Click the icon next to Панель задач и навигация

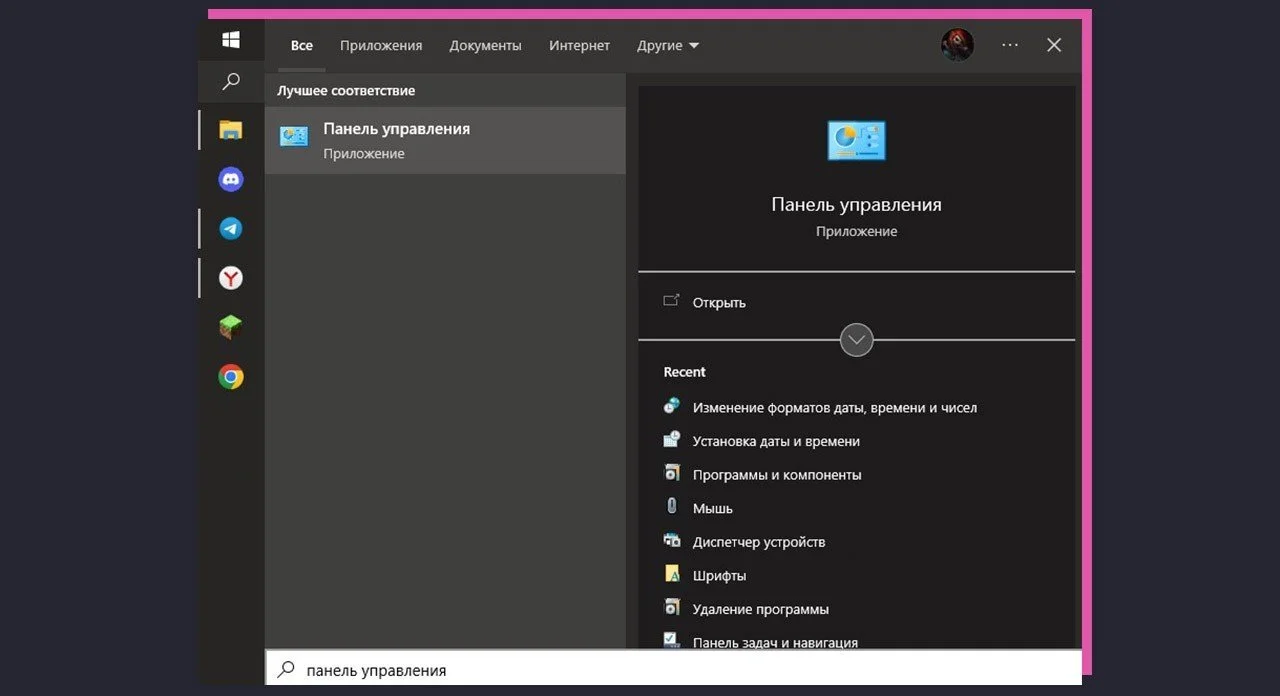(x=672, y=639)
